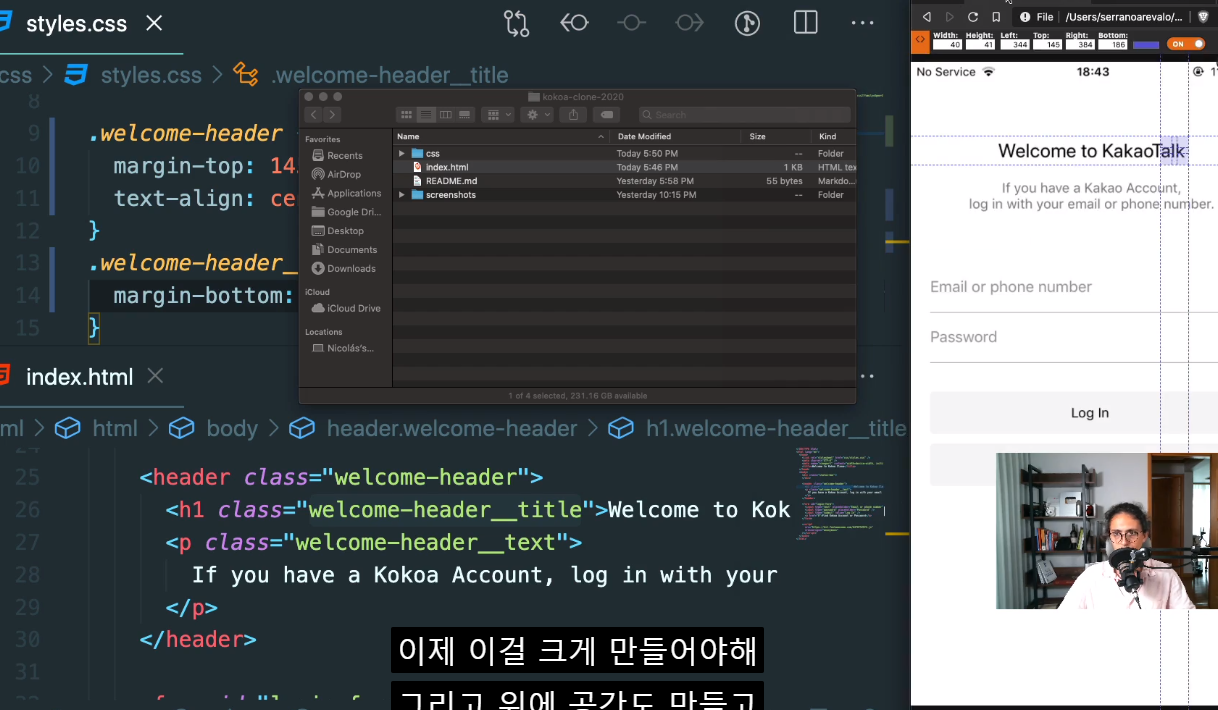The image size is (1218, 710).
Task: Click header.welcome-header breadcrumb
Action: click(x=452, y=428)
